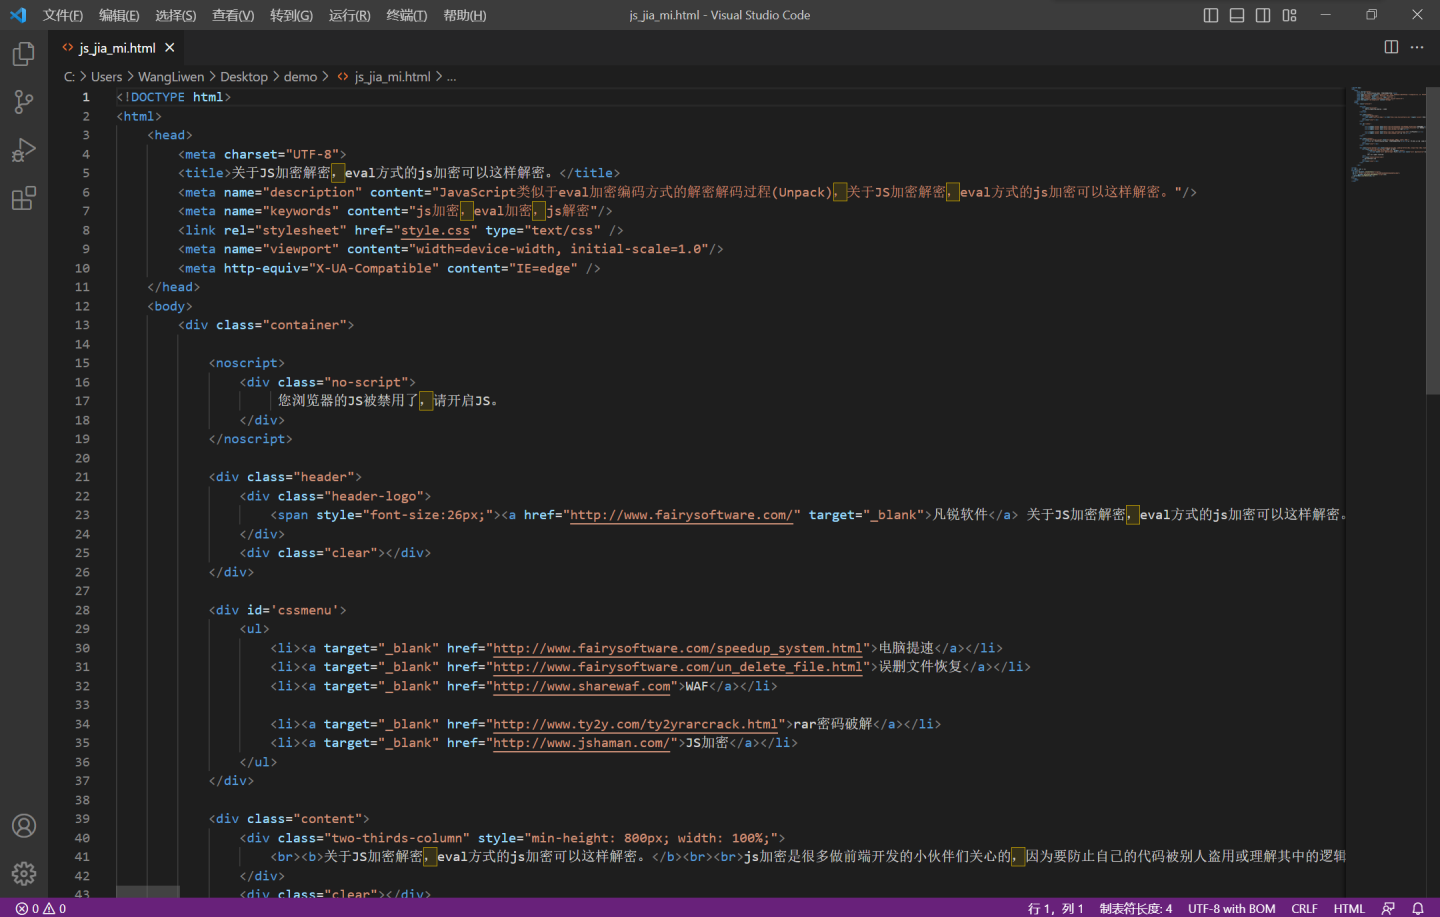Open Customize Layout options

coord(1289,15)
